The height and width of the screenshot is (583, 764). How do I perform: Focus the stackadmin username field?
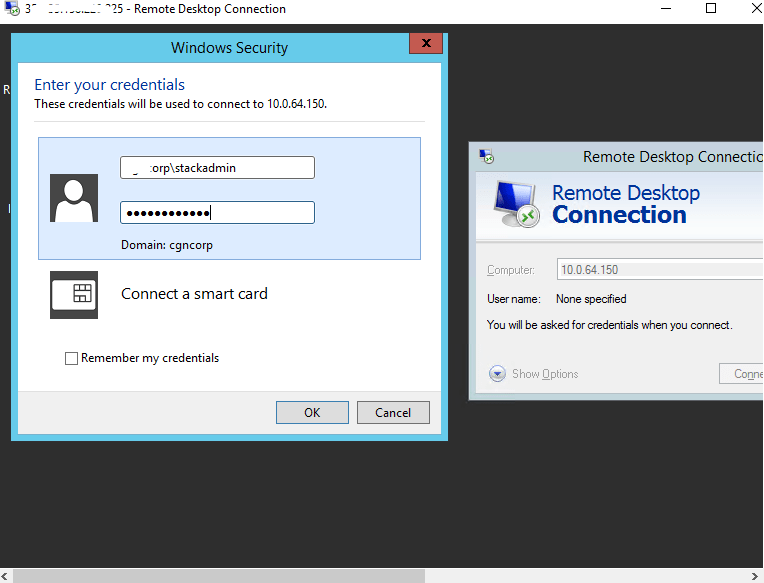click(x=217, y=168)
